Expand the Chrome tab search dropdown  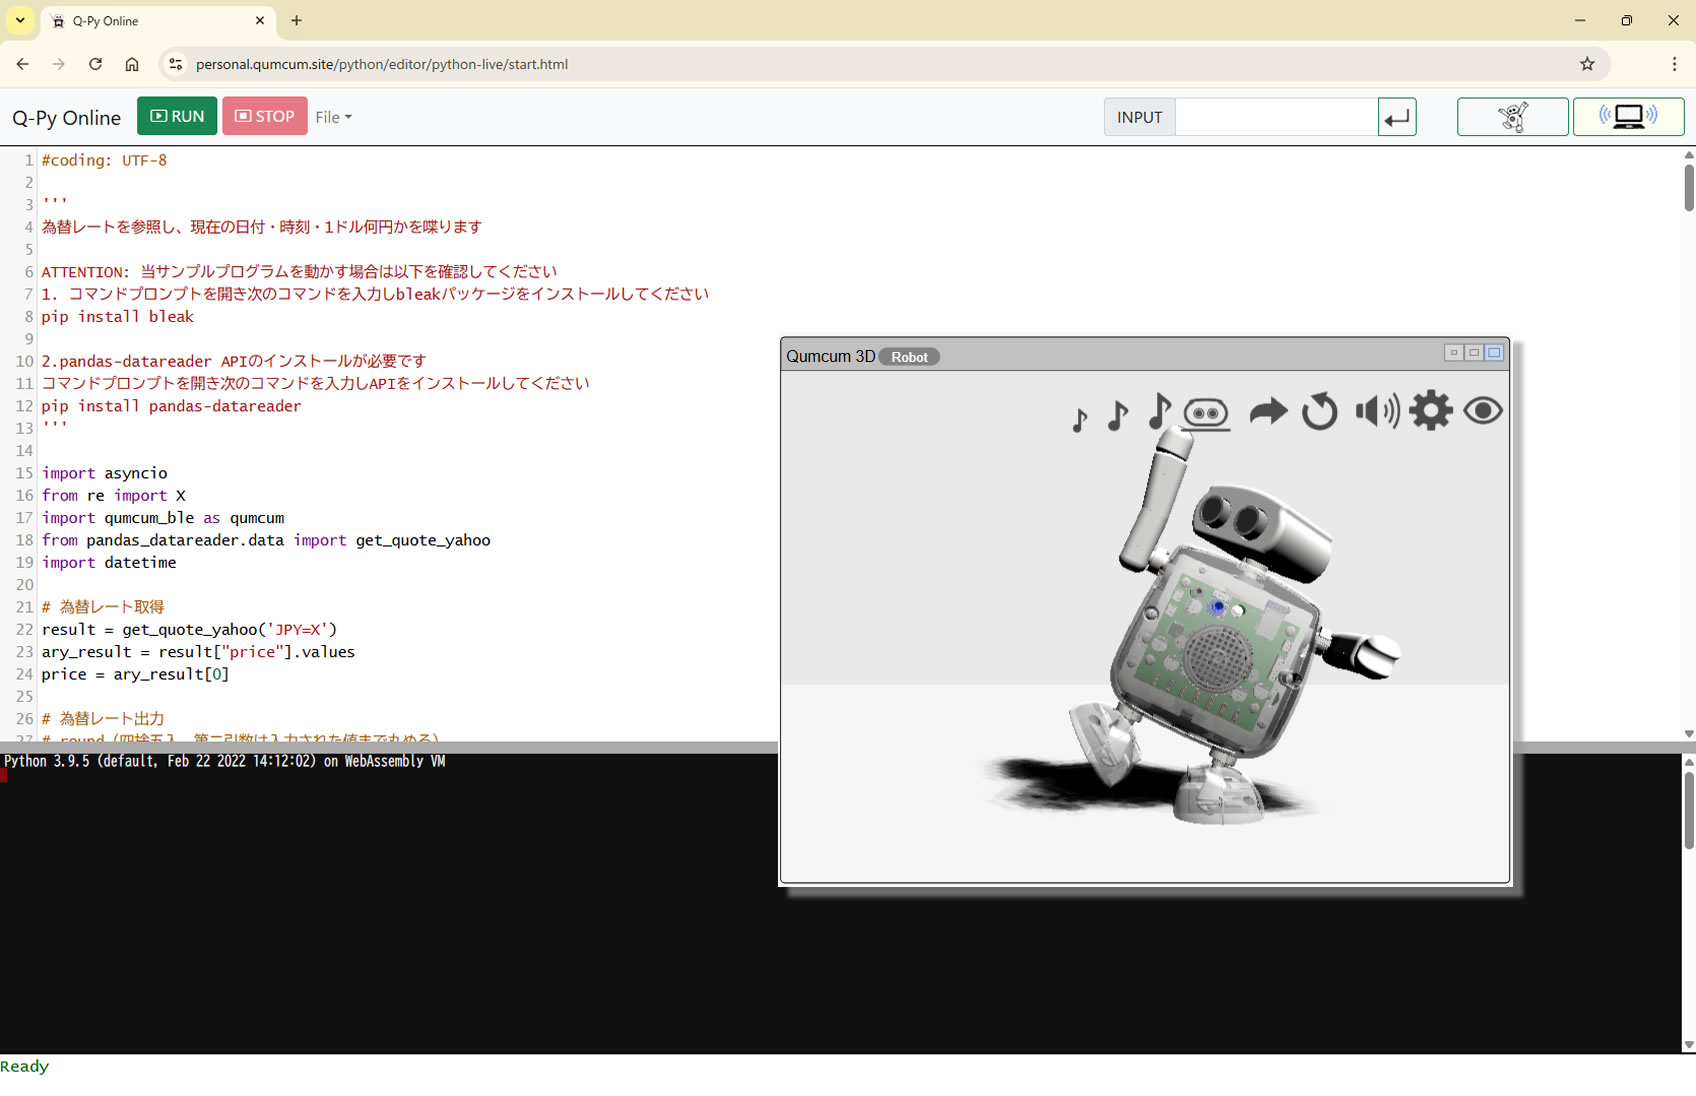coord(20,20)
